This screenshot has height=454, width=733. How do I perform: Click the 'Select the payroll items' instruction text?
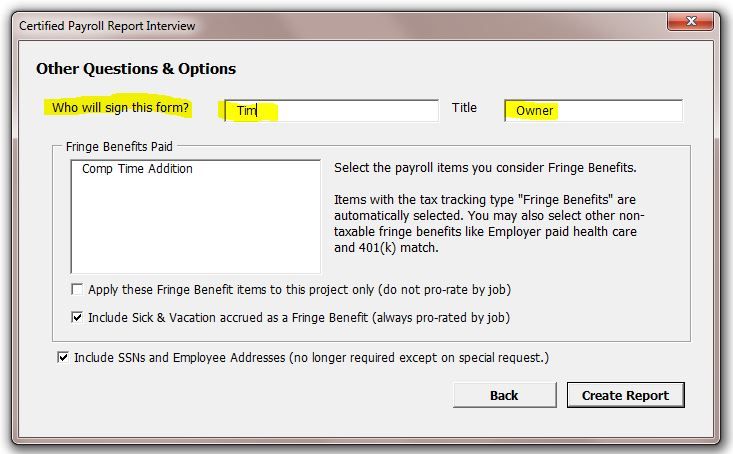click(484, 168)
